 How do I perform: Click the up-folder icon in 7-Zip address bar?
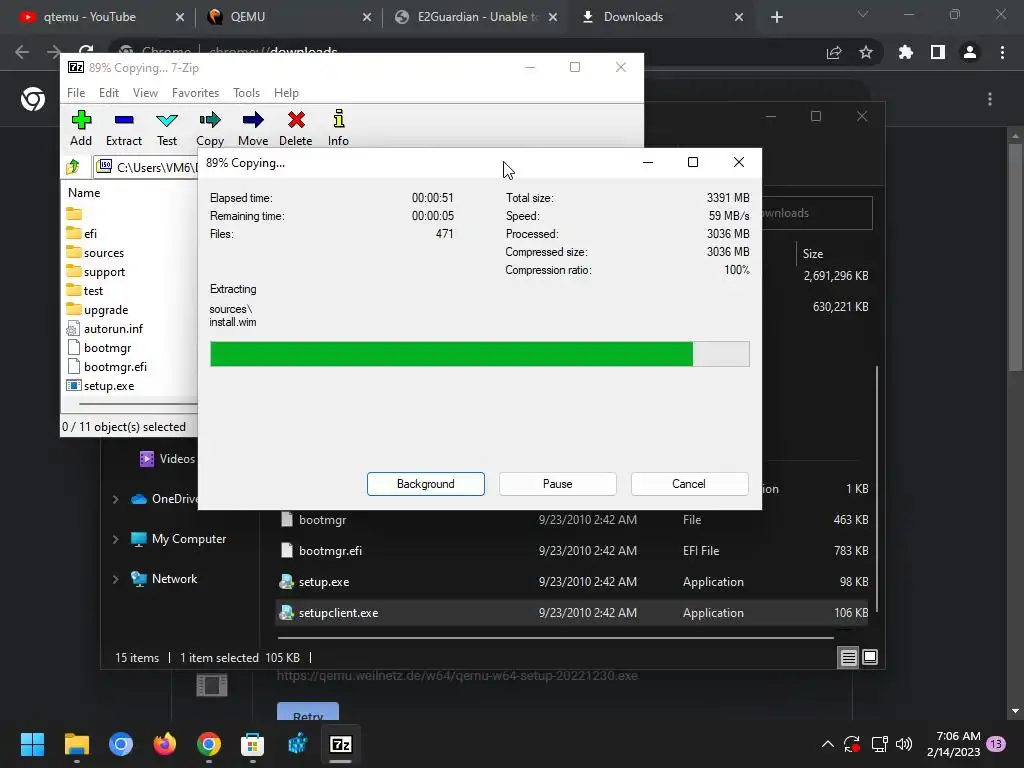(x=73, y=167)
